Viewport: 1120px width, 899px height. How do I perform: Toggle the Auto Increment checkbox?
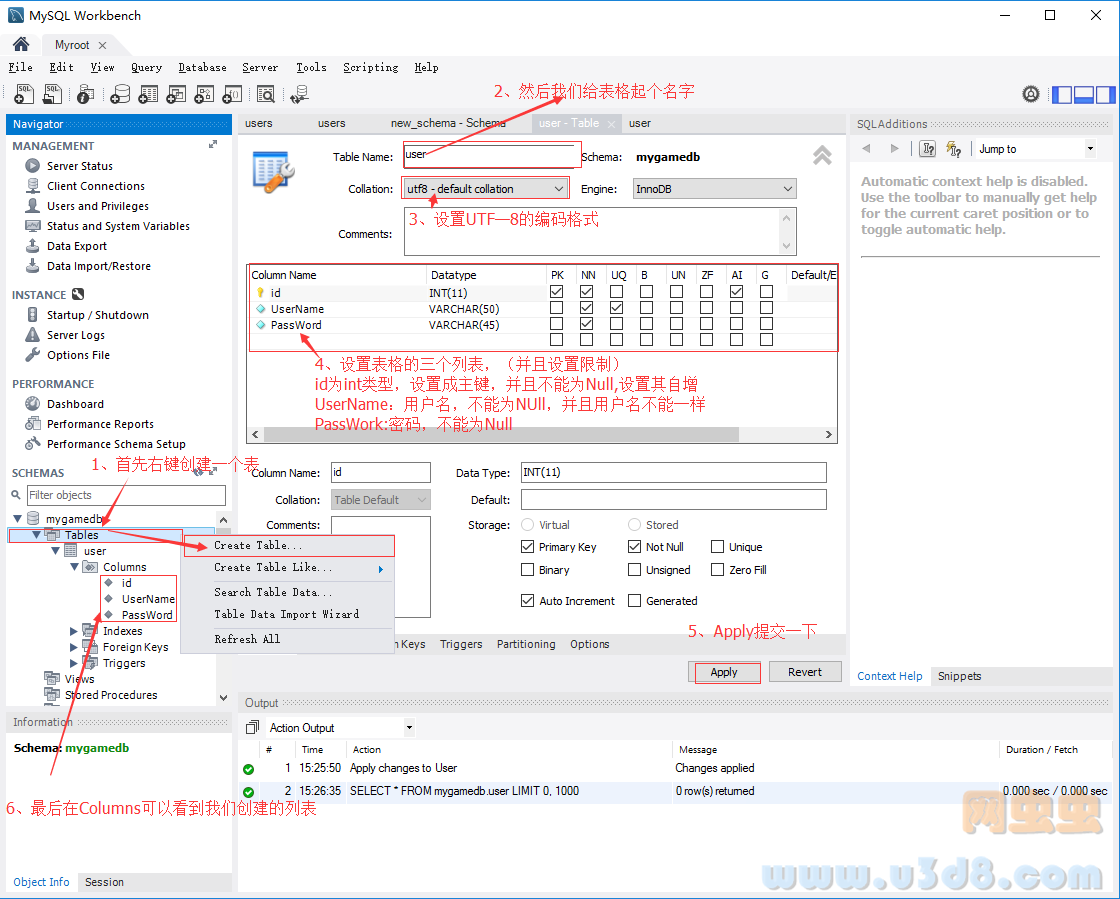(x=528, y=601)
